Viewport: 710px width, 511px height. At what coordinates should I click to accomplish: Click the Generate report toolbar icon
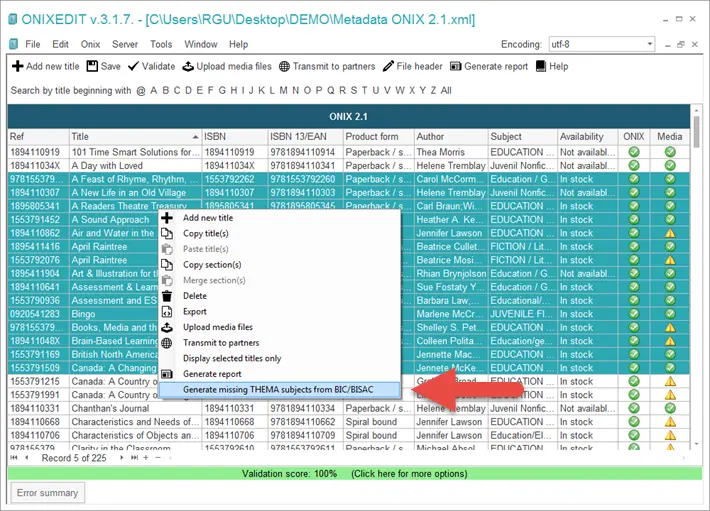(456, 67)
